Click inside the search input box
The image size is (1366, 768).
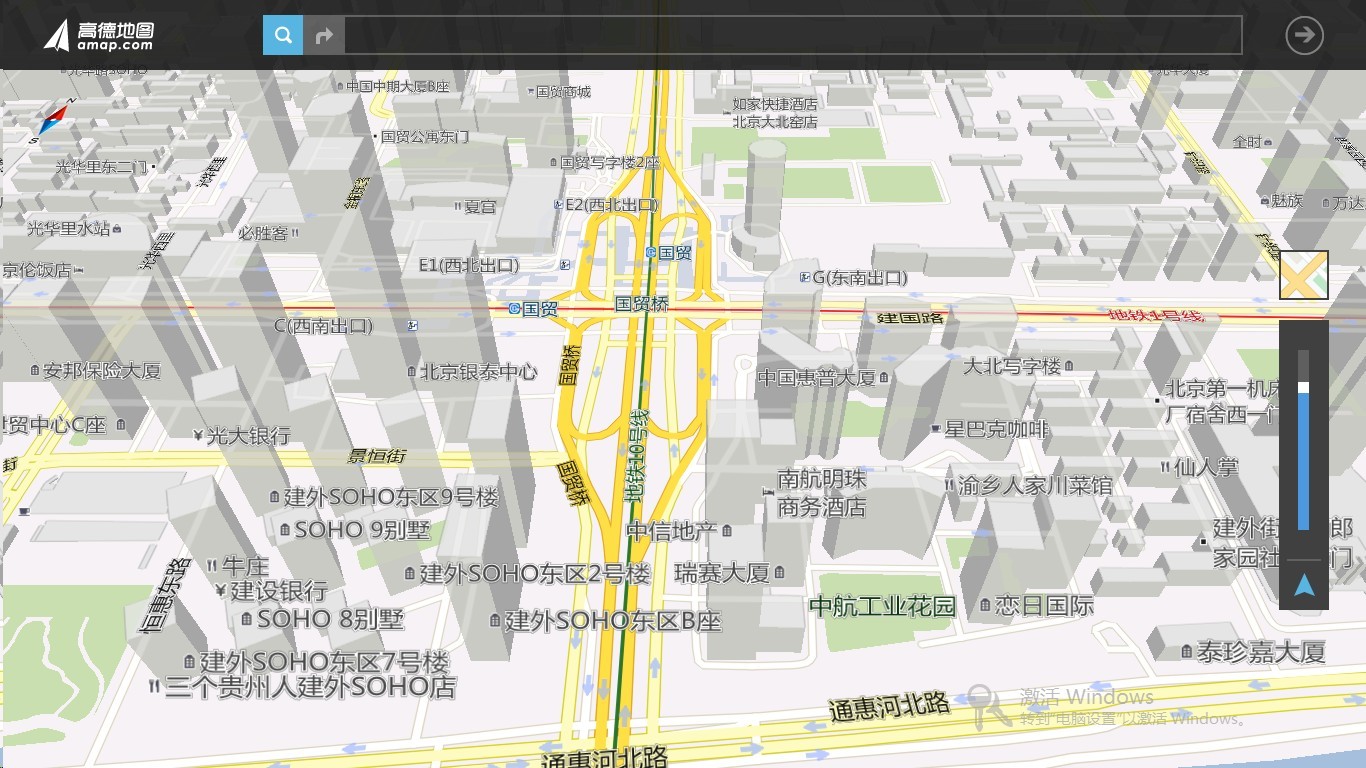[790, 34]
